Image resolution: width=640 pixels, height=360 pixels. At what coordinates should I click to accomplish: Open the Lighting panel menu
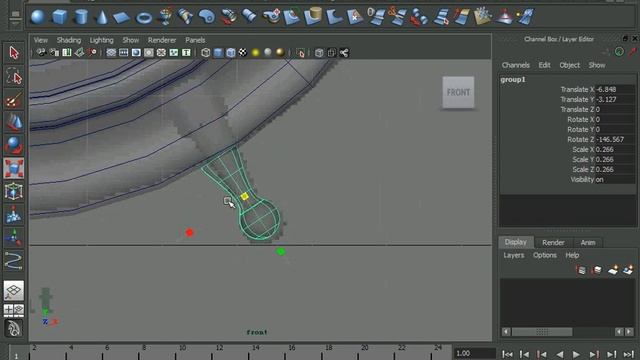102,40
